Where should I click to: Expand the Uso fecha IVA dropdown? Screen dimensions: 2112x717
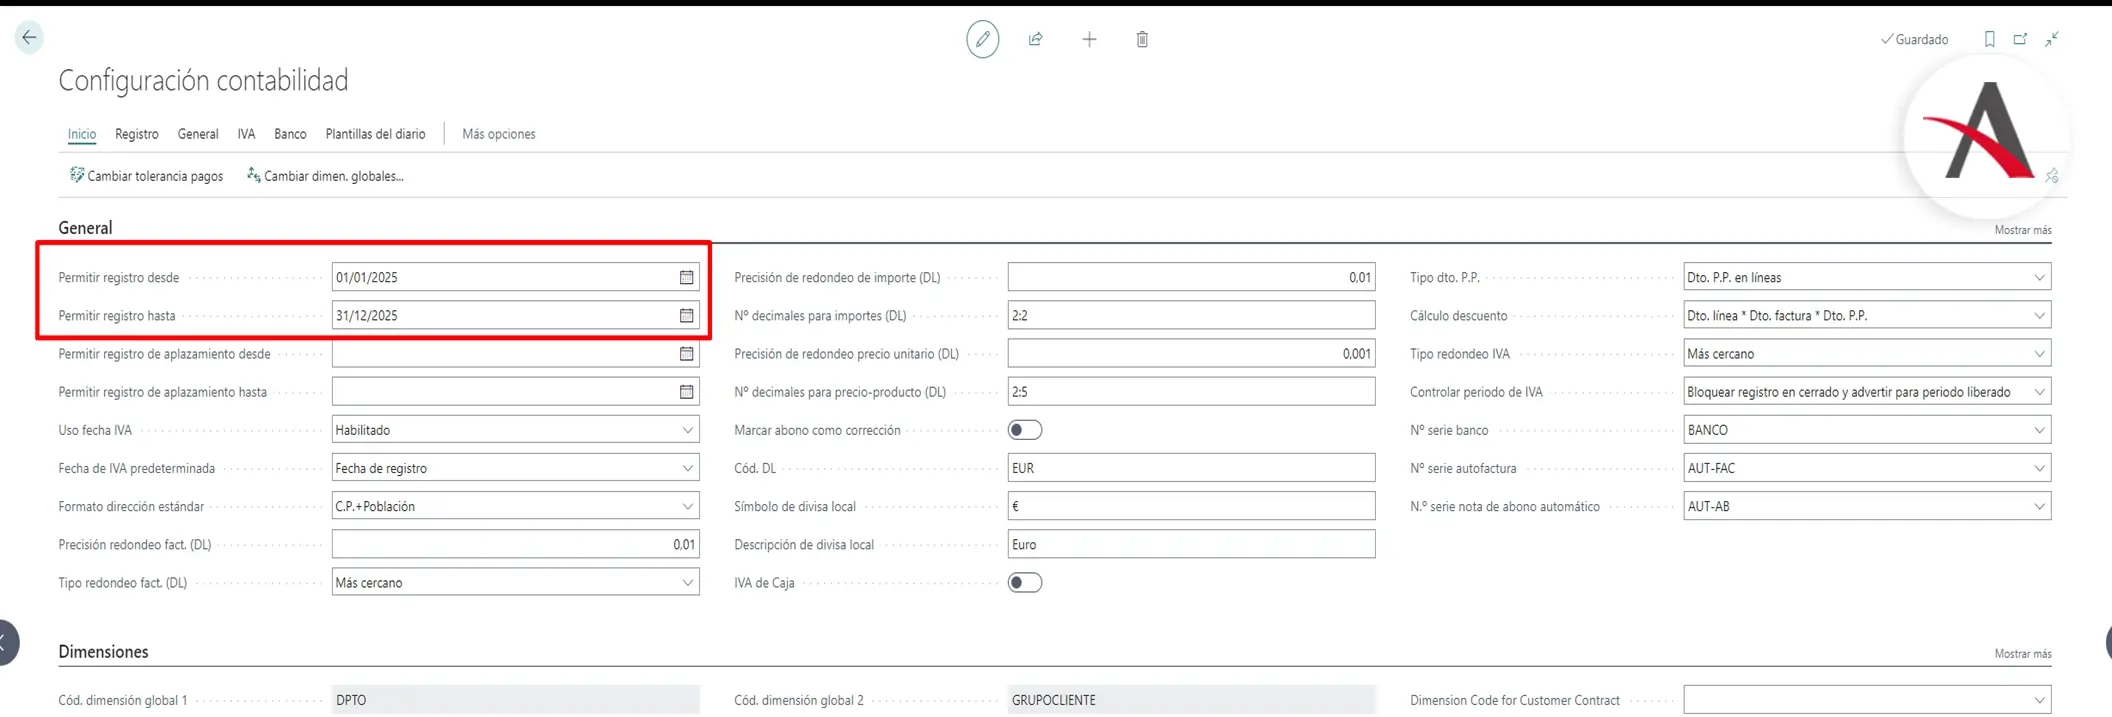687,430
